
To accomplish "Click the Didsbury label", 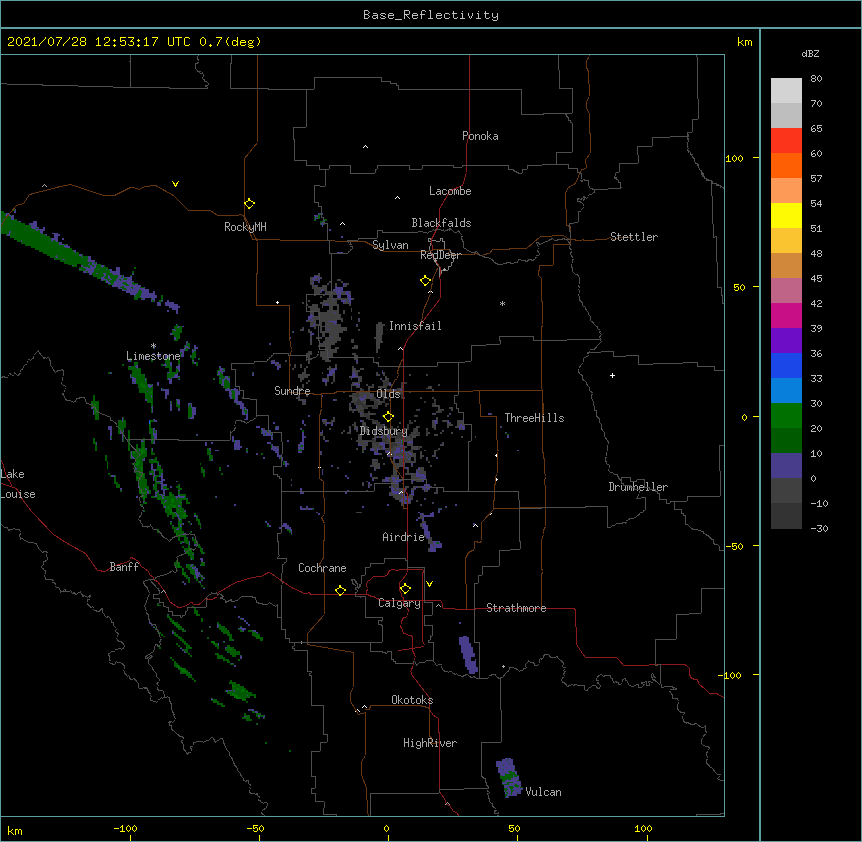I will 383,431.
